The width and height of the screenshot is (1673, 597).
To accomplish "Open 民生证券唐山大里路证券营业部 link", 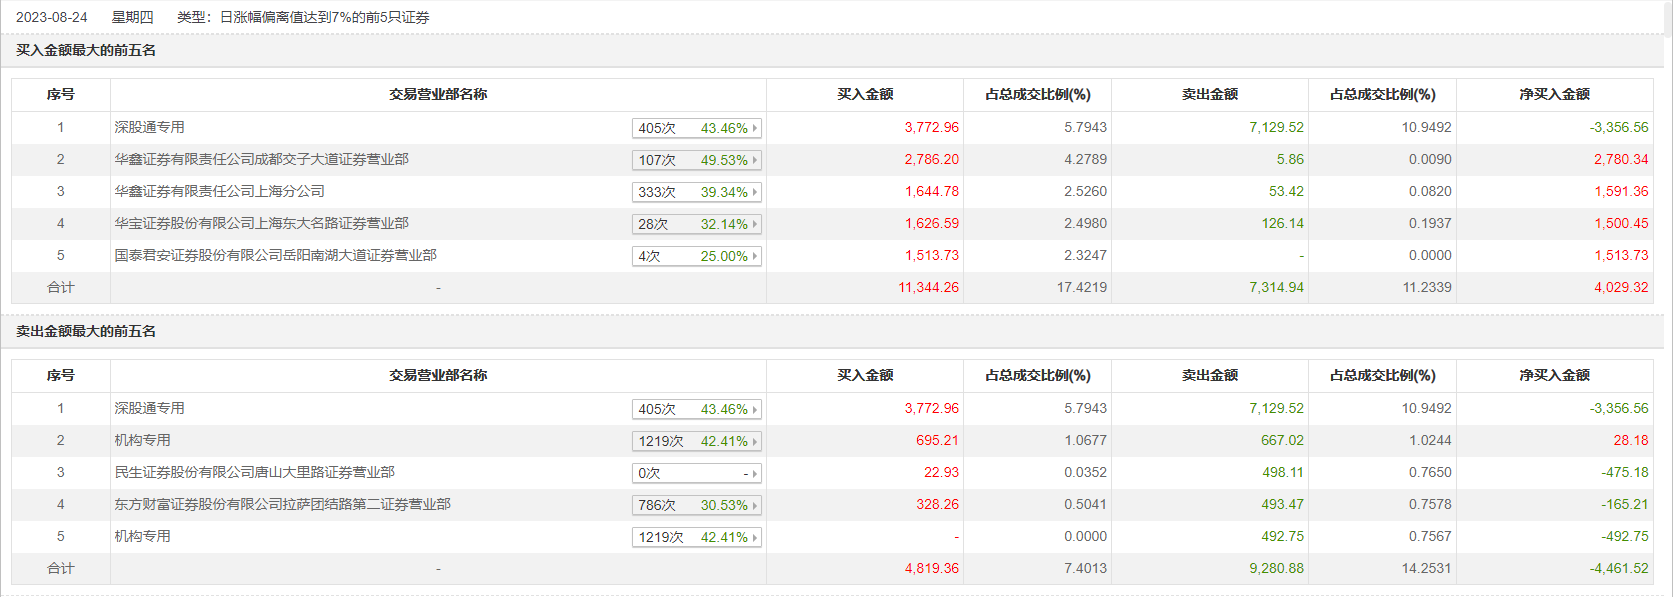I will [254, 472].
